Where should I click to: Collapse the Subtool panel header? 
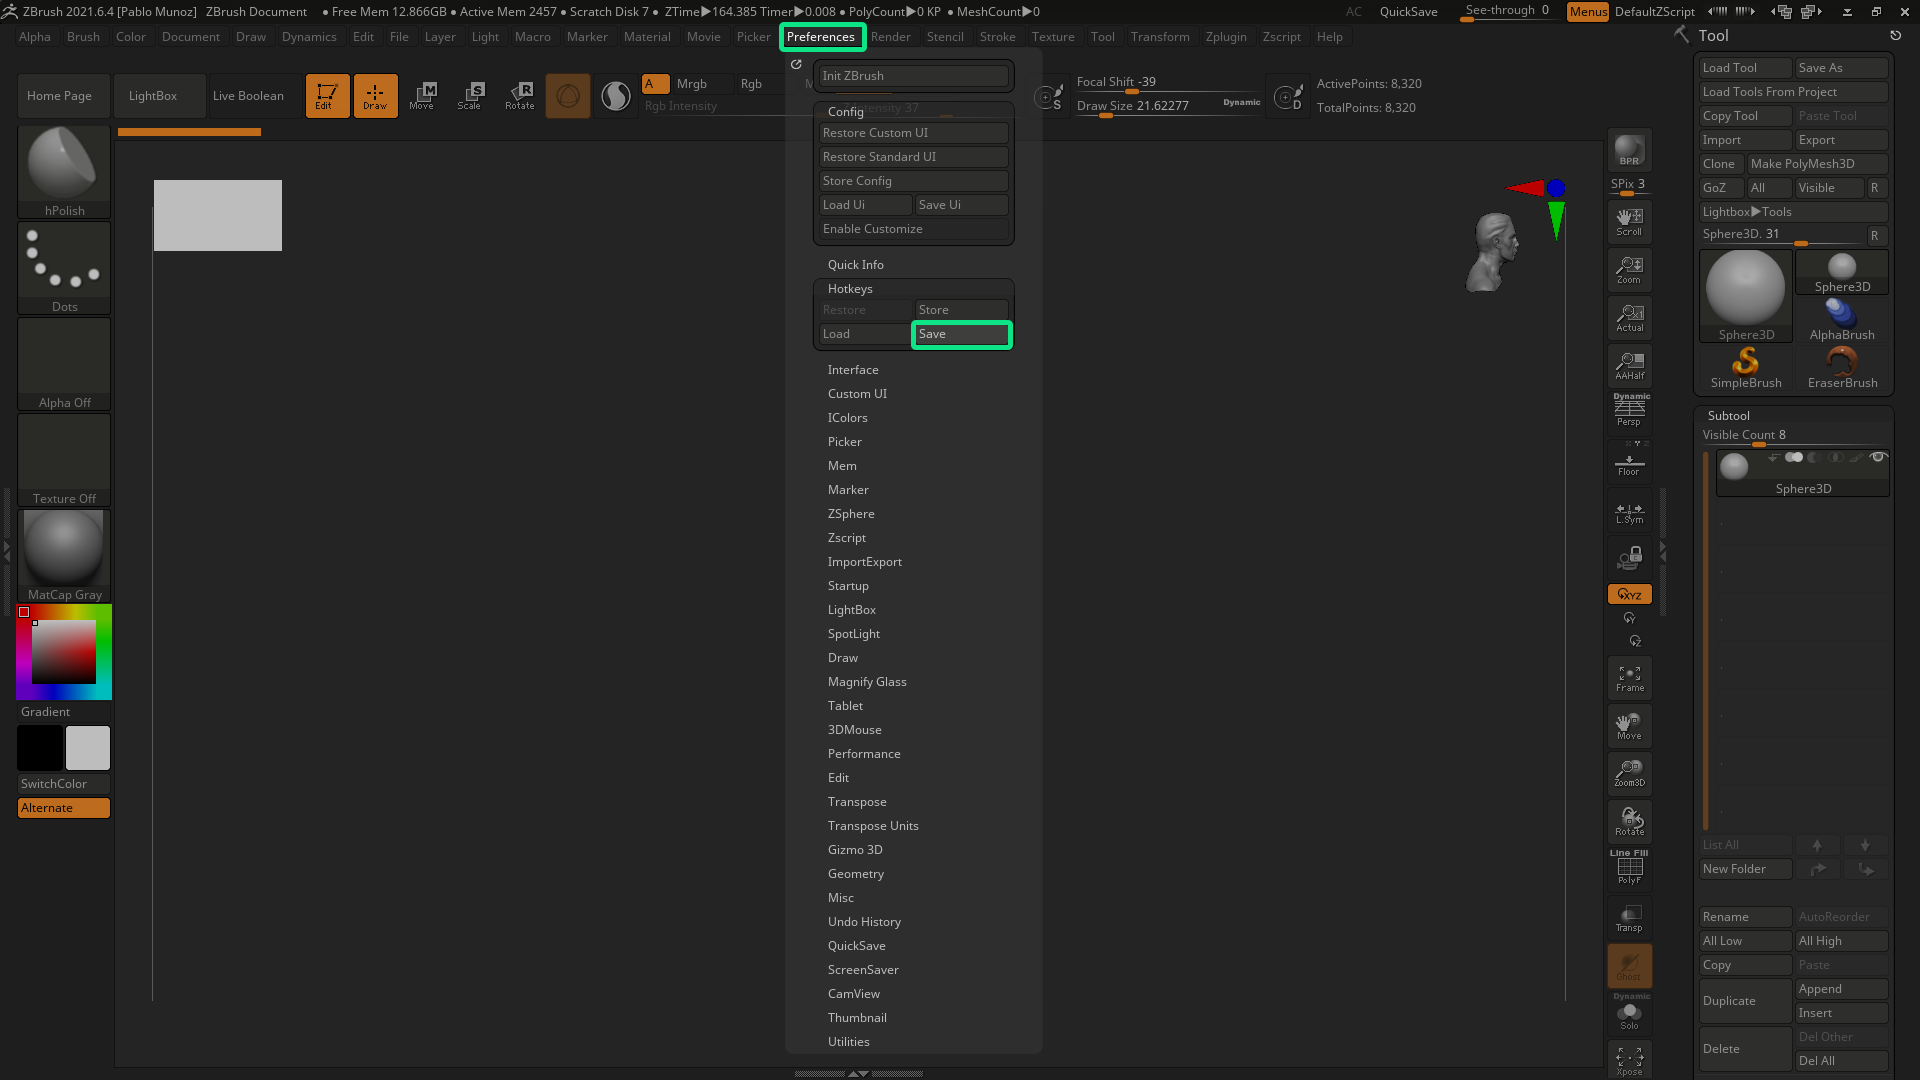pyautogui.click(x=1728, y=416)
